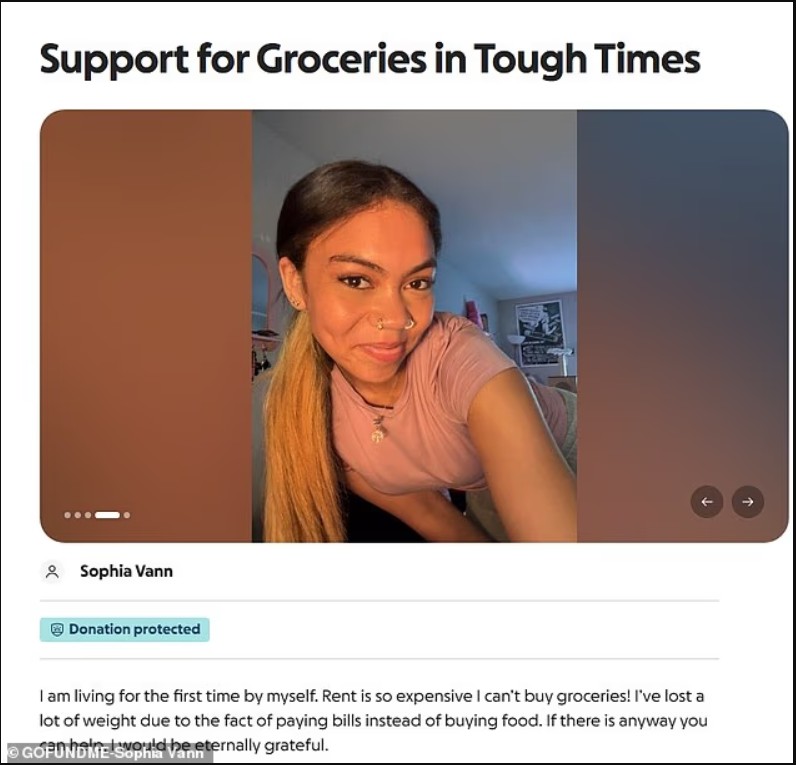Click the active elongated slide indicator
This screenshot has width=796, height=765.
[107, 515]
